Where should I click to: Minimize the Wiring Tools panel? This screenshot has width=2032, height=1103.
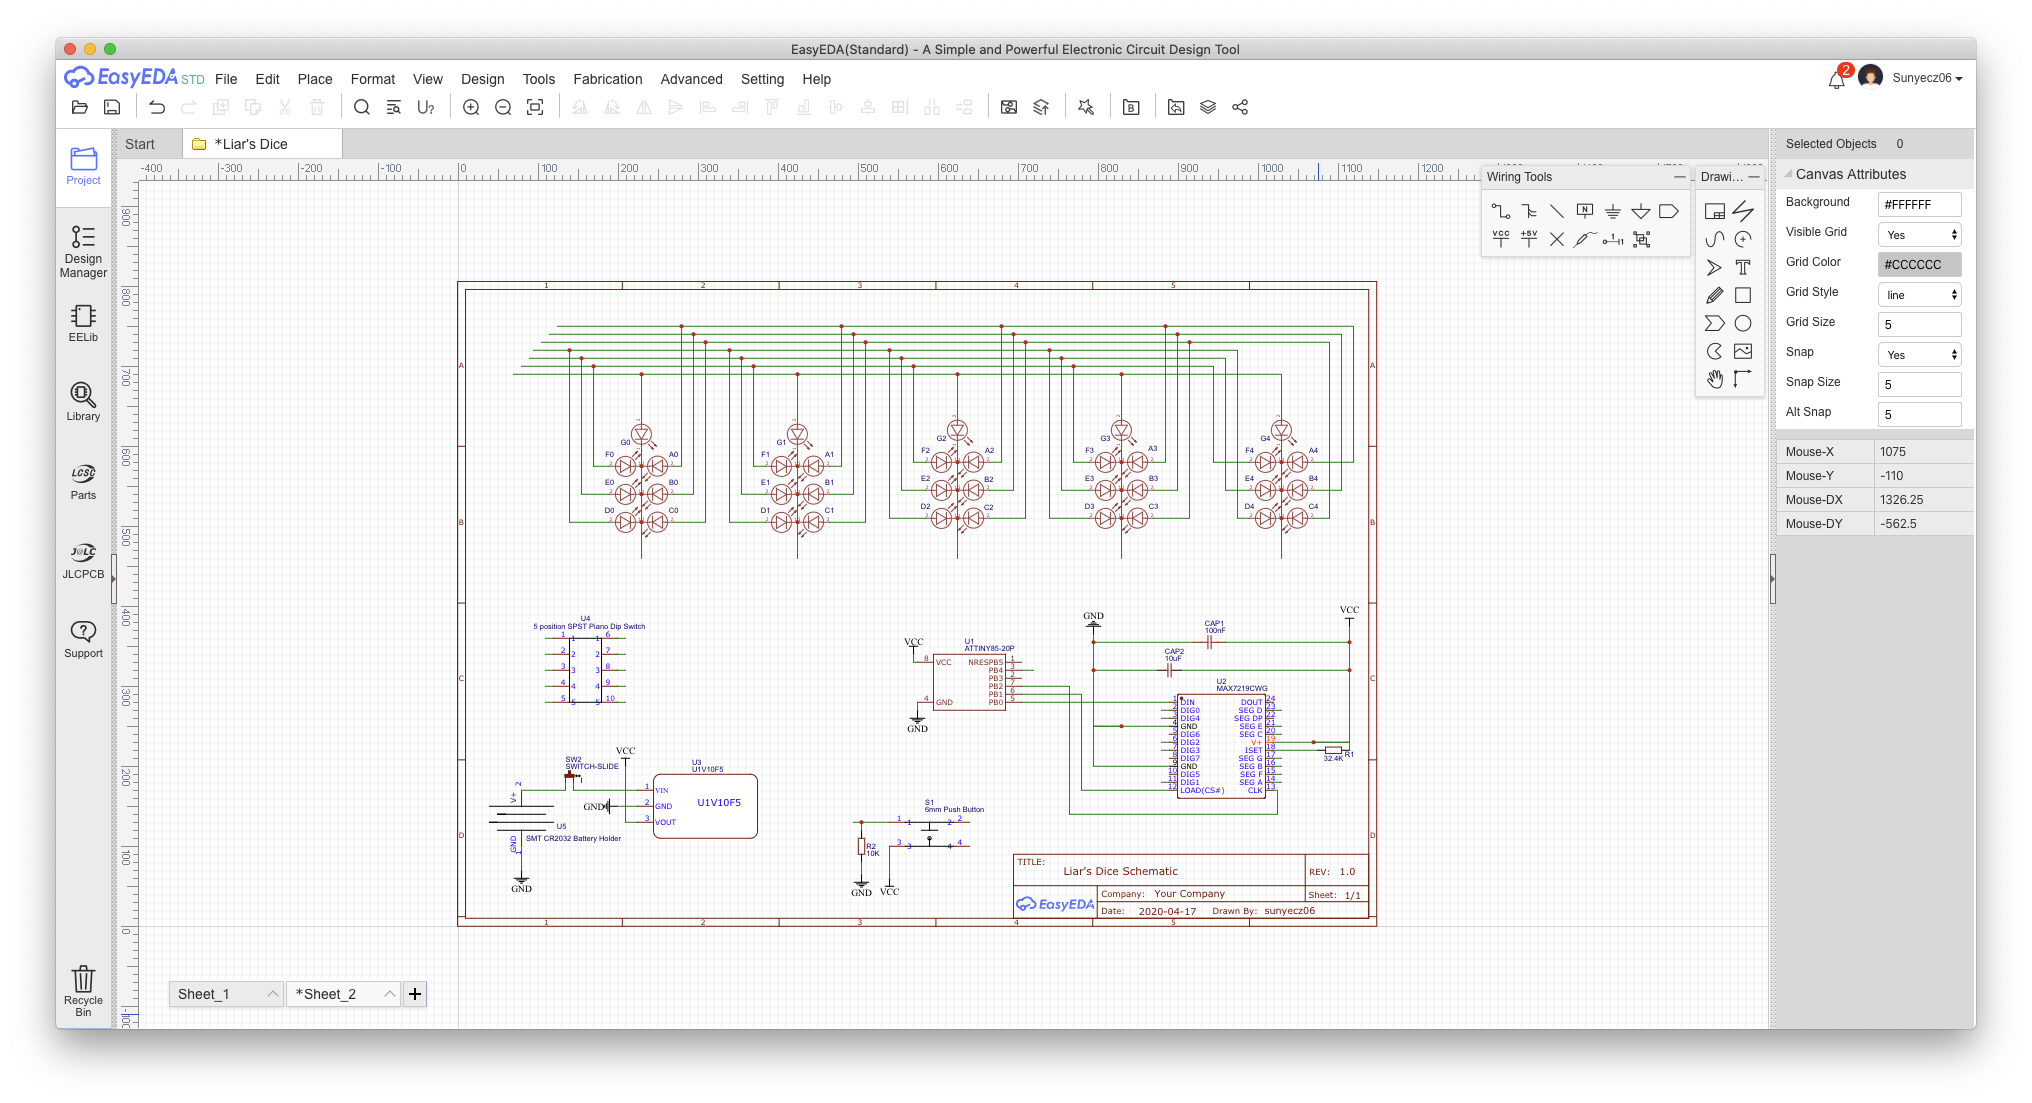(x=1679, y=177)
